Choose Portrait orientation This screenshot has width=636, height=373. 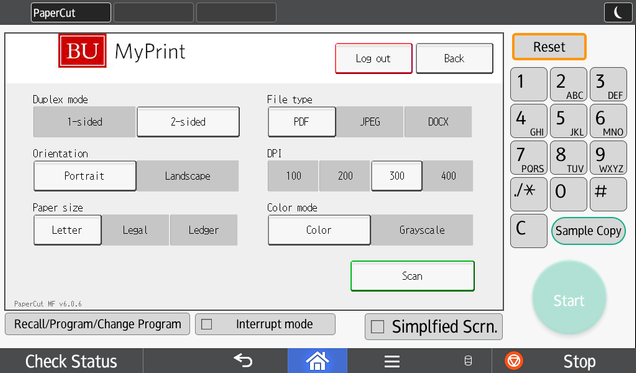(x=84, y=176)
